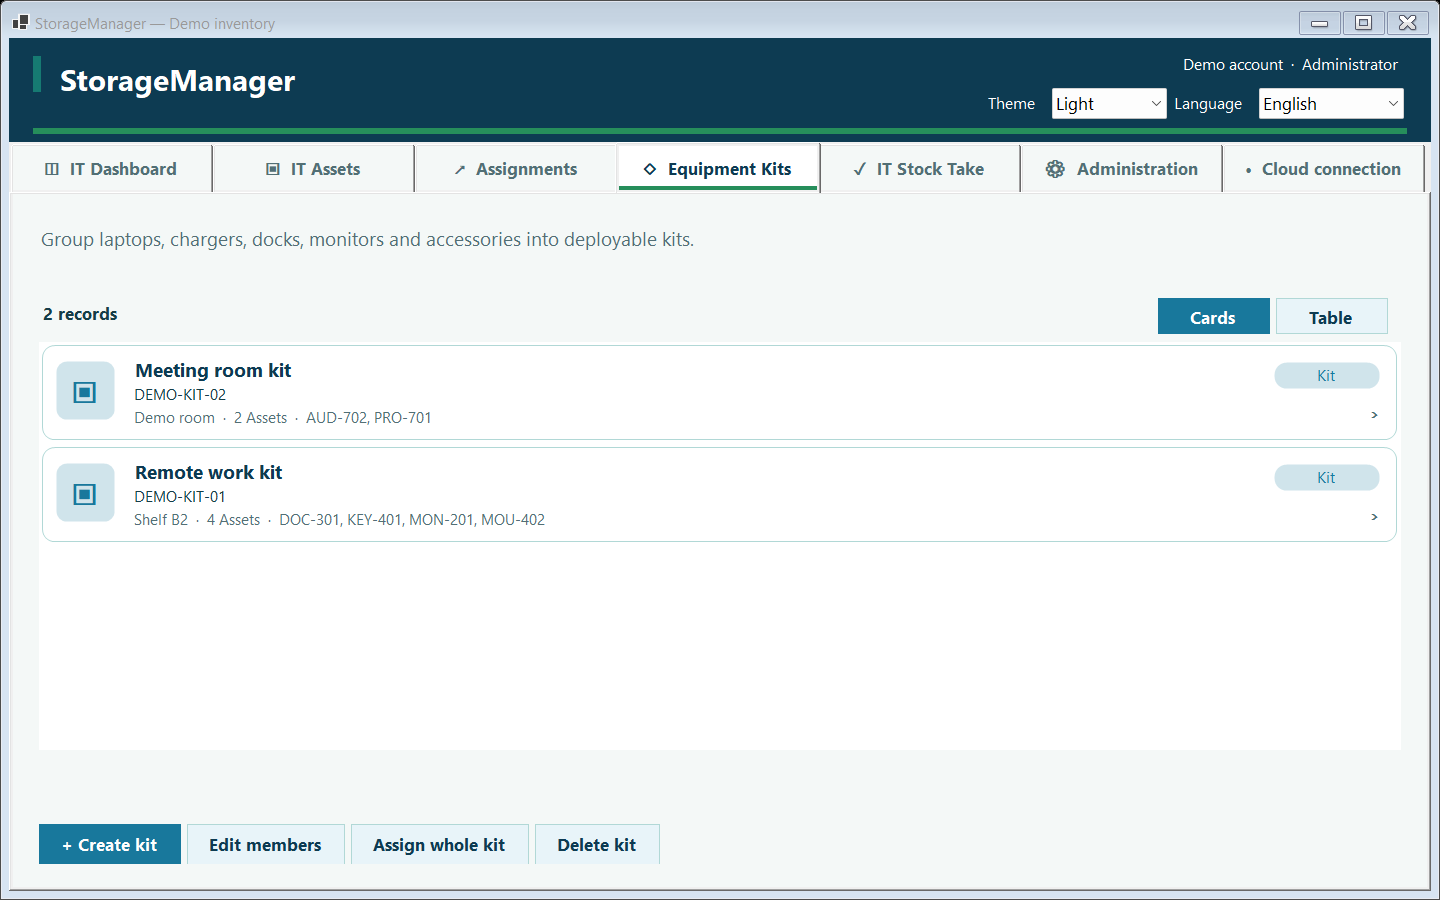Maximize the StorageManager window
Screen dimensions: 1440x900
click(x=1363, y=22)
